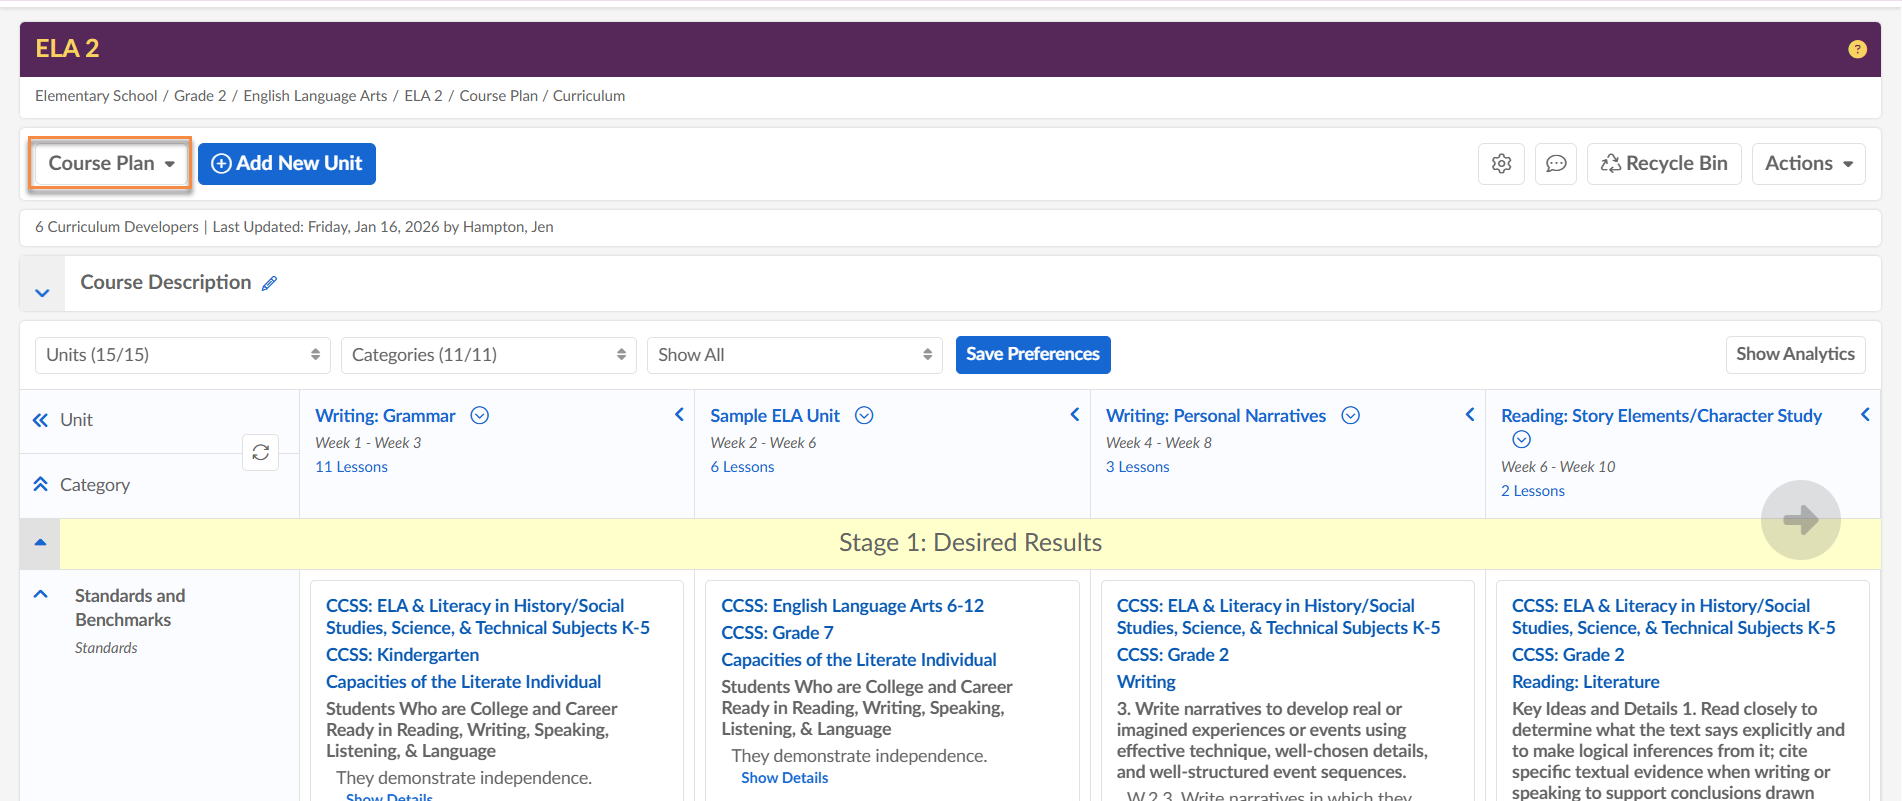Collapse Stage 1 Desired Results section
This screenshot has width=1902, height=801.
click(x=40, y=542)
